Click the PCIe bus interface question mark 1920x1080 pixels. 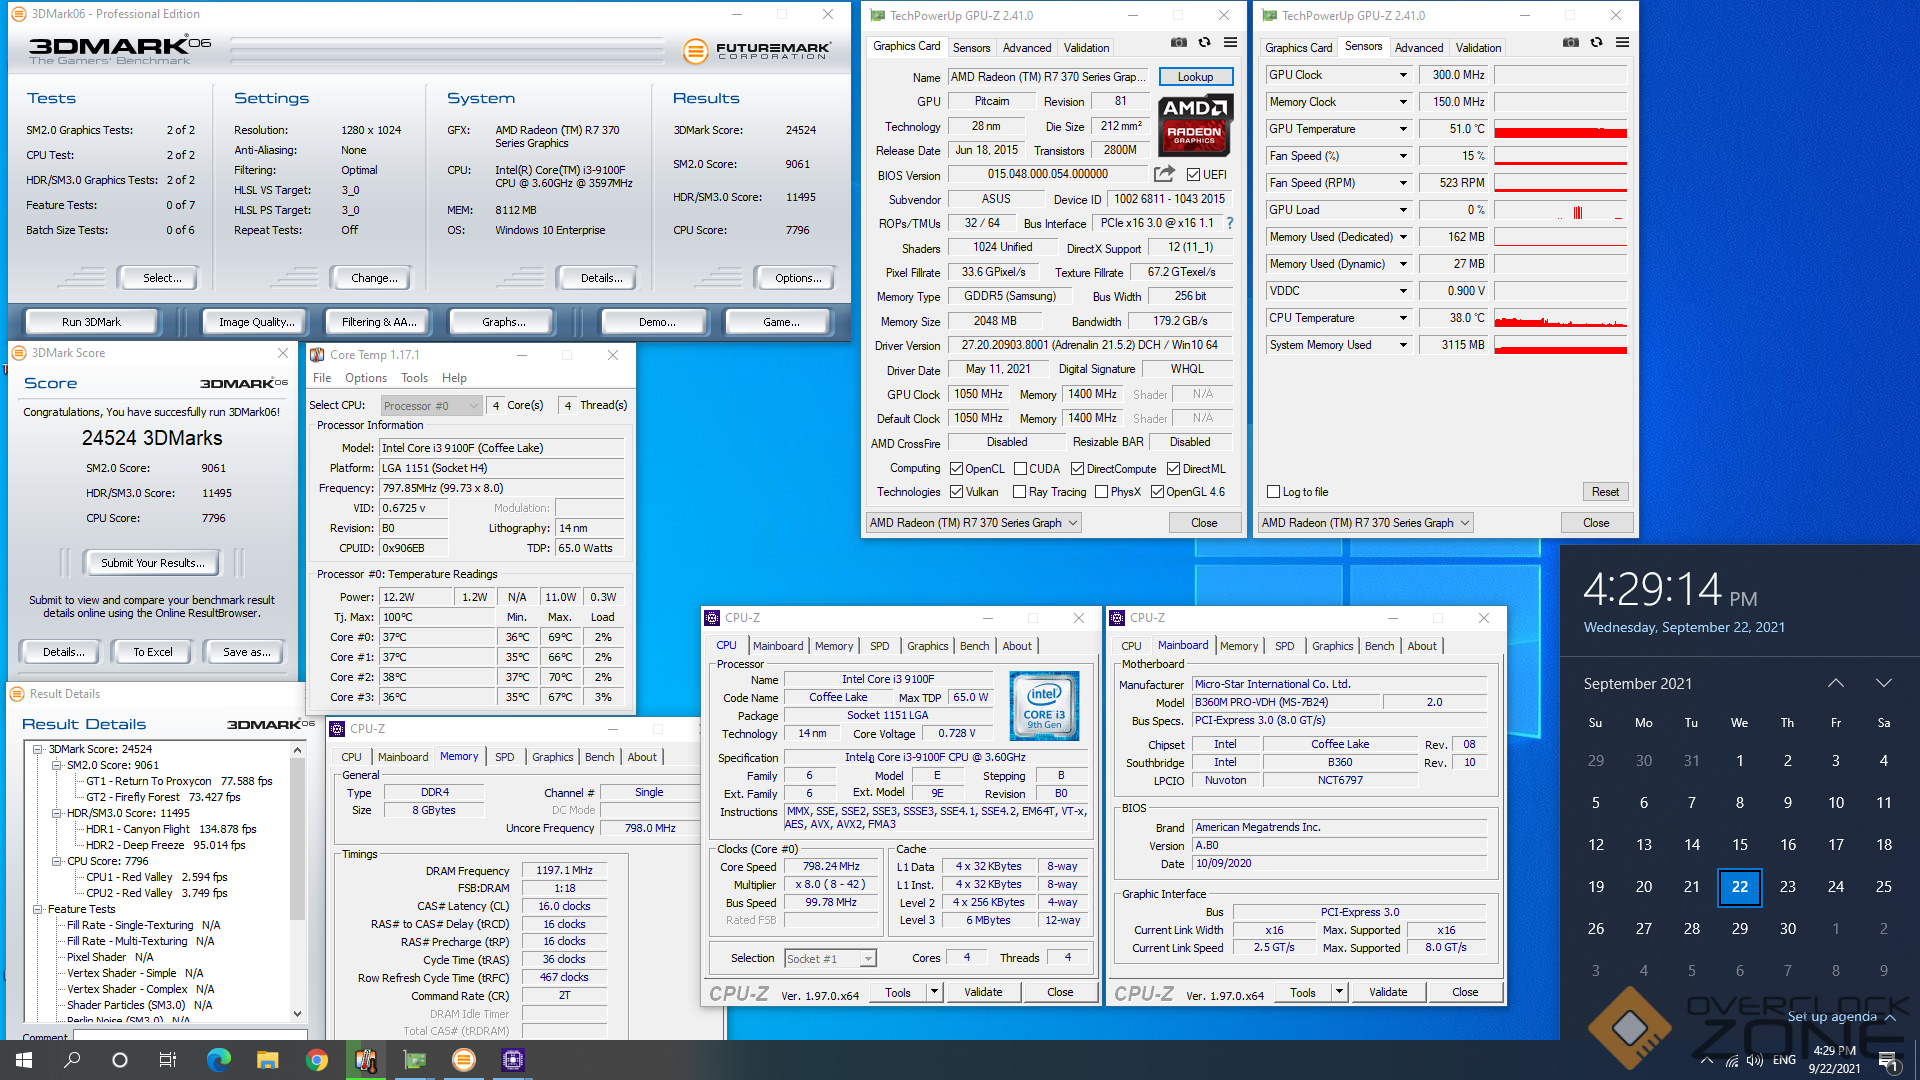pyautogui.click(x=1230, y=223)
